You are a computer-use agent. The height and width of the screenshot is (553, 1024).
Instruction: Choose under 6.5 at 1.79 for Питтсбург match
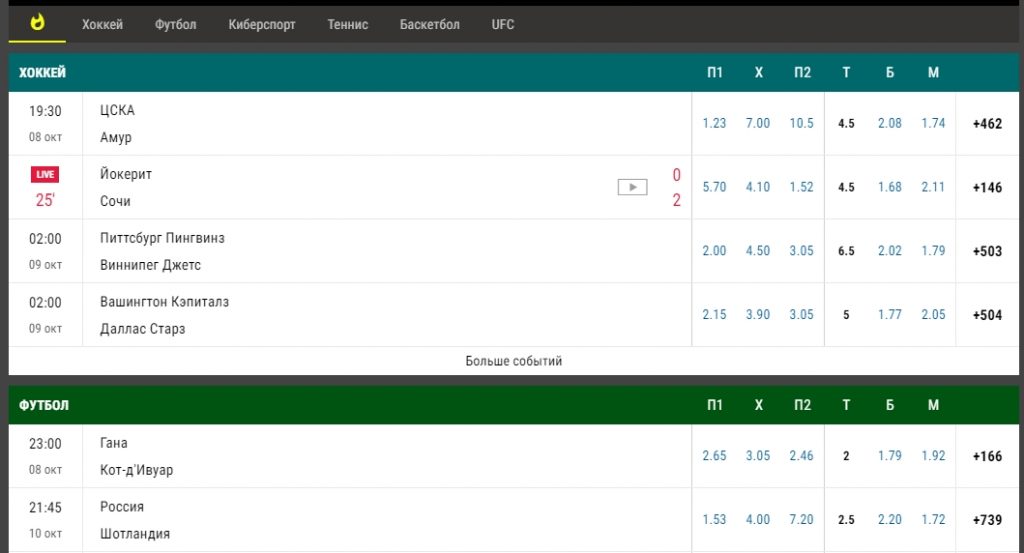click(x=933, y=251)
